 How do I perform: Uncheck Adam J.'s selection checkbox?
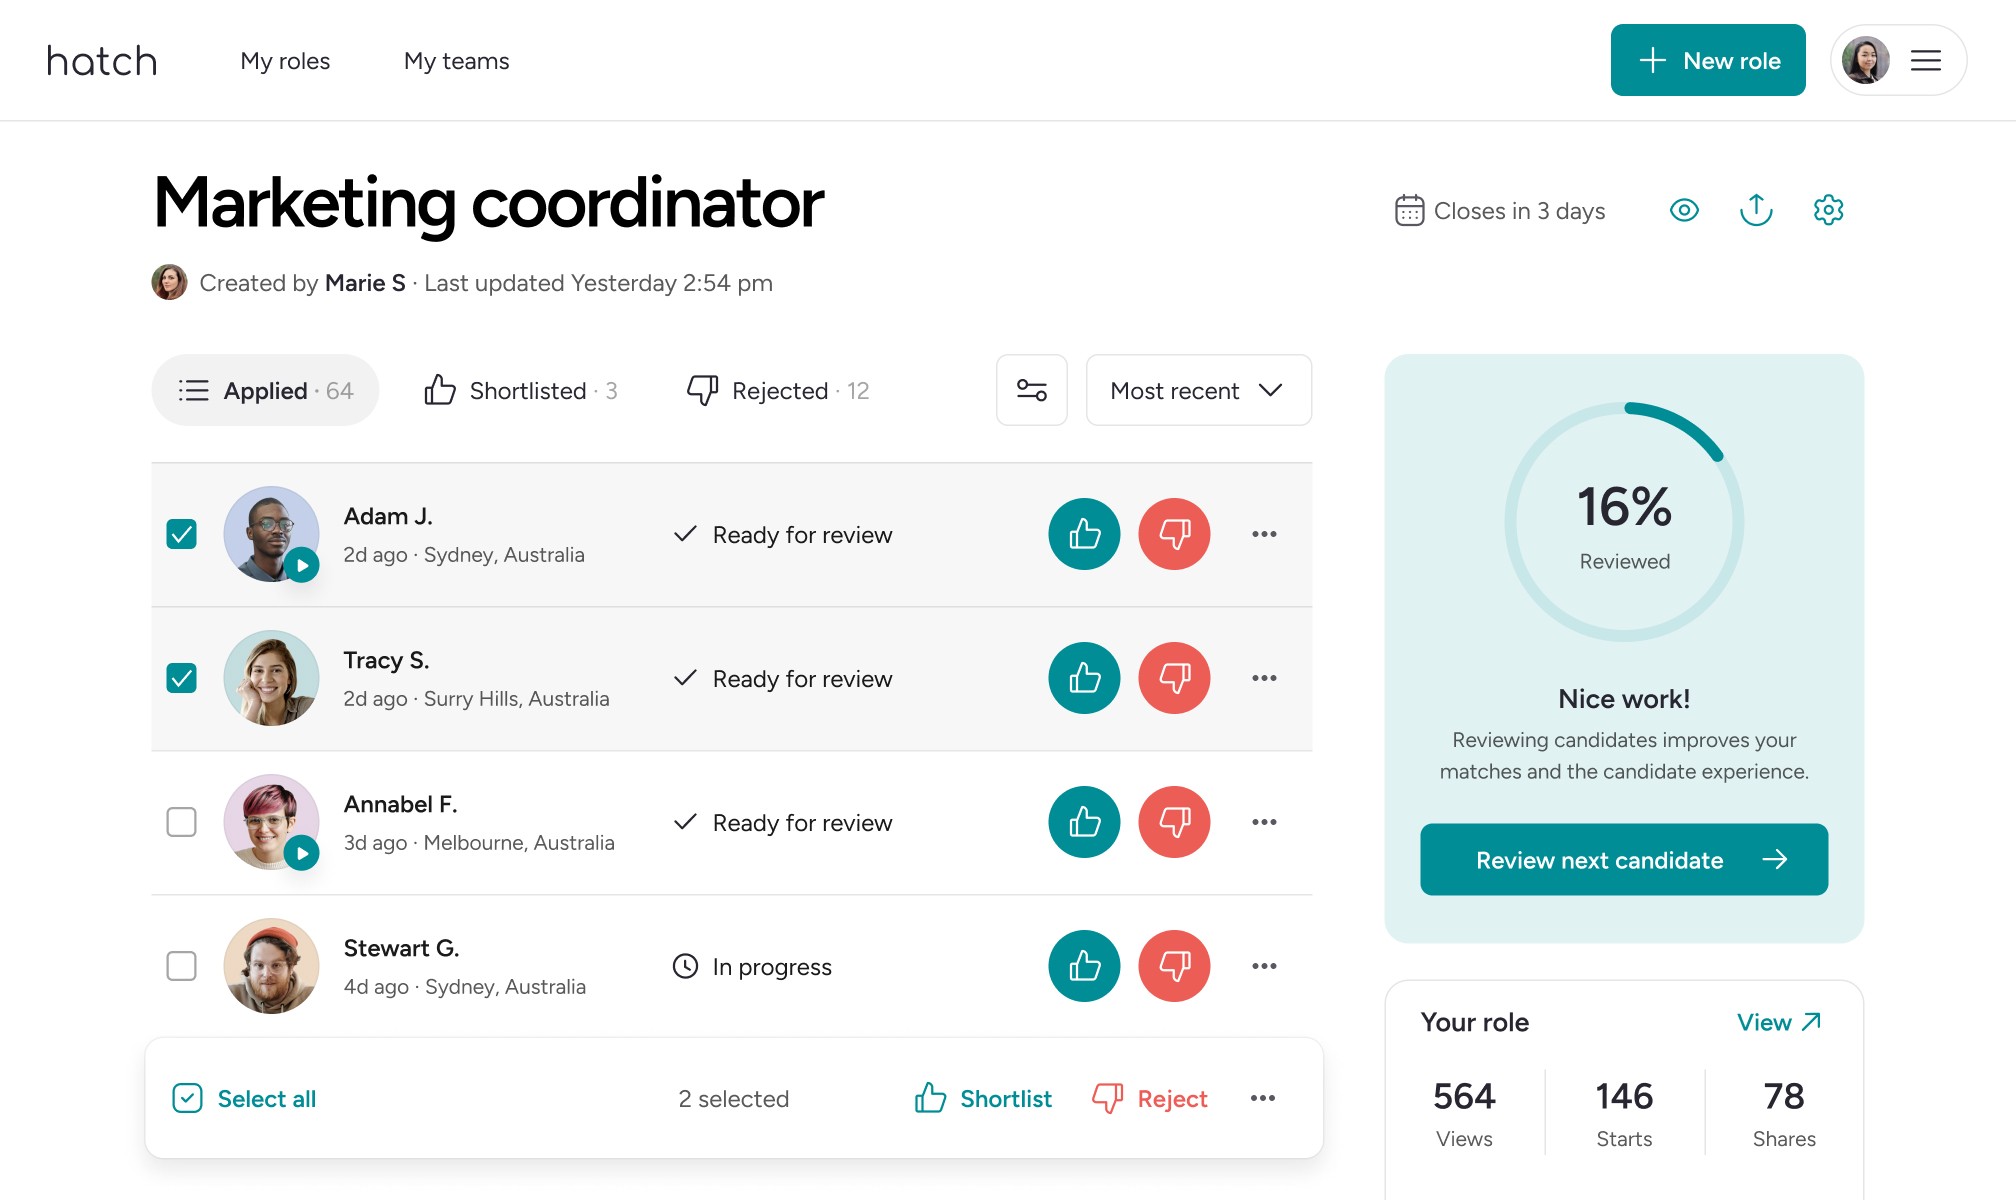(x=181, y=534)
